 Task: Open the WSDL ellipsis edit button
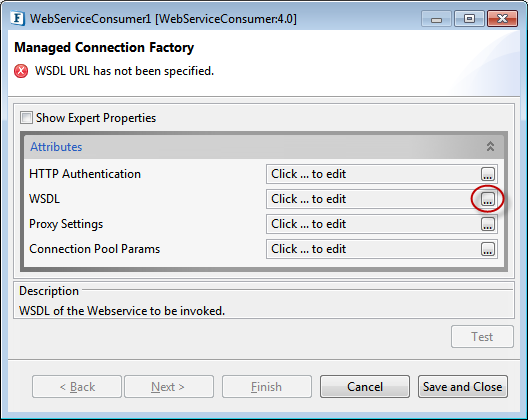click(488, 199)
